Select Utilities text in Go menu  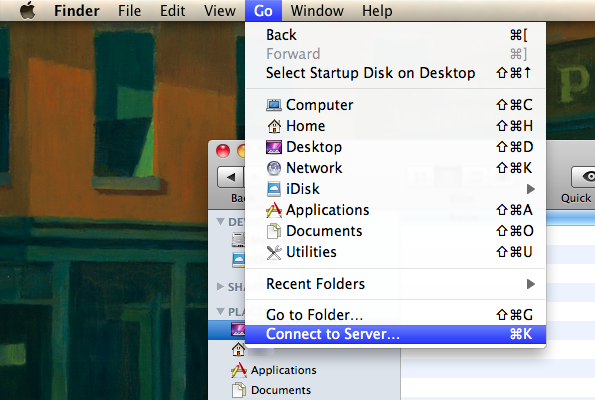point(311,252)
